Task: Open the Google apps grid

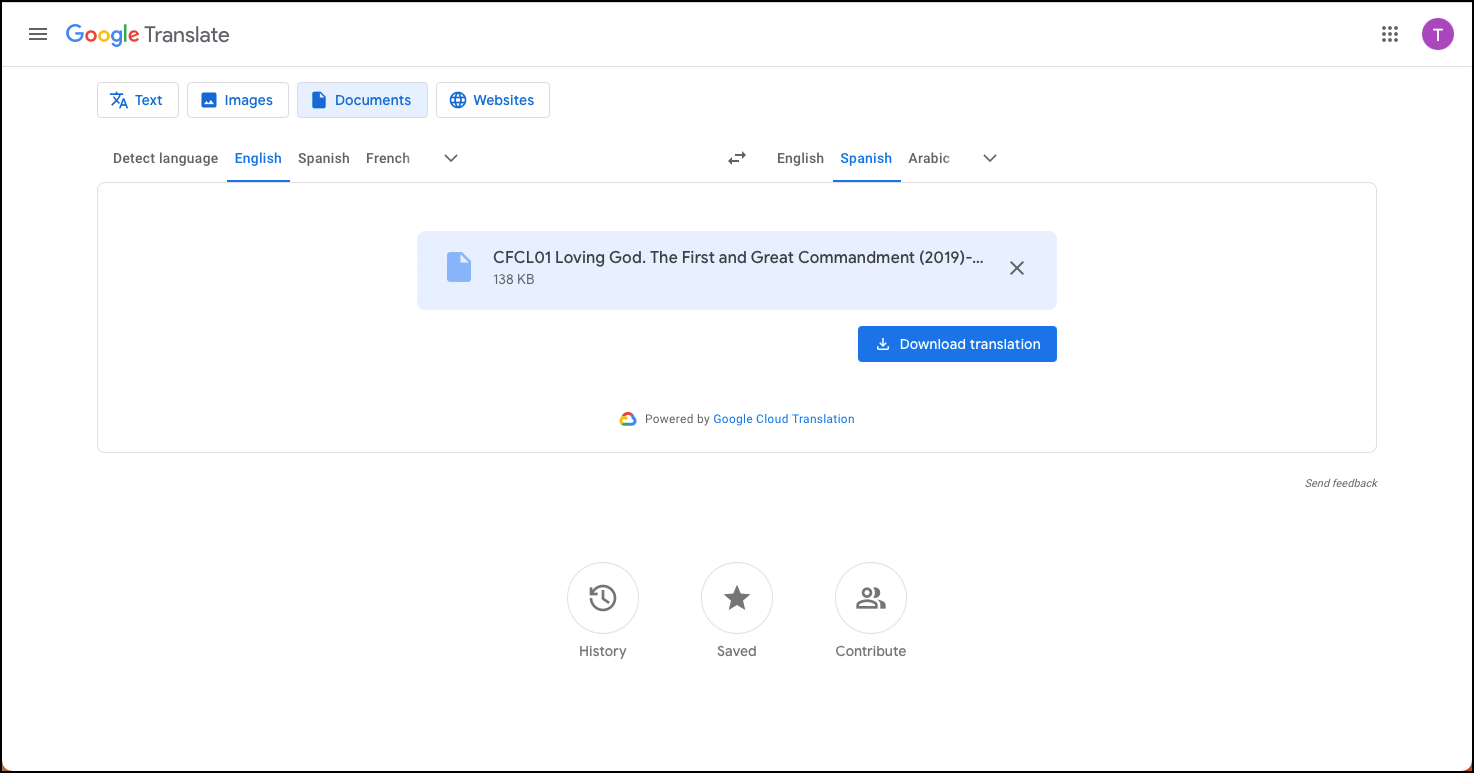Action: (x=1390, y=34)
